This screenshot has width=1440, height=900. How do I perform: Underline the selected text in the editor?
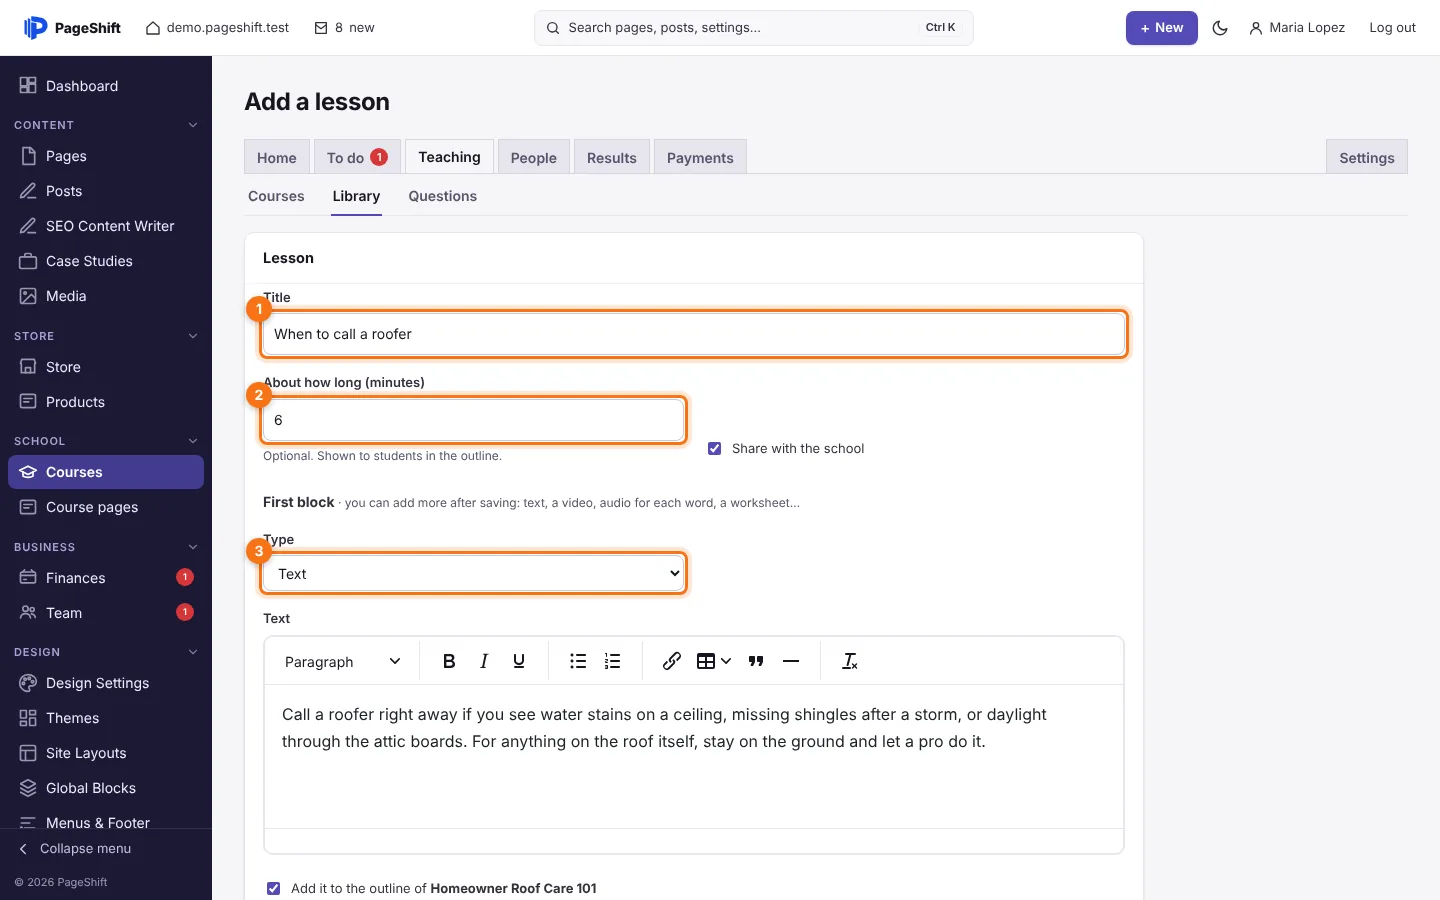[519, 661]
